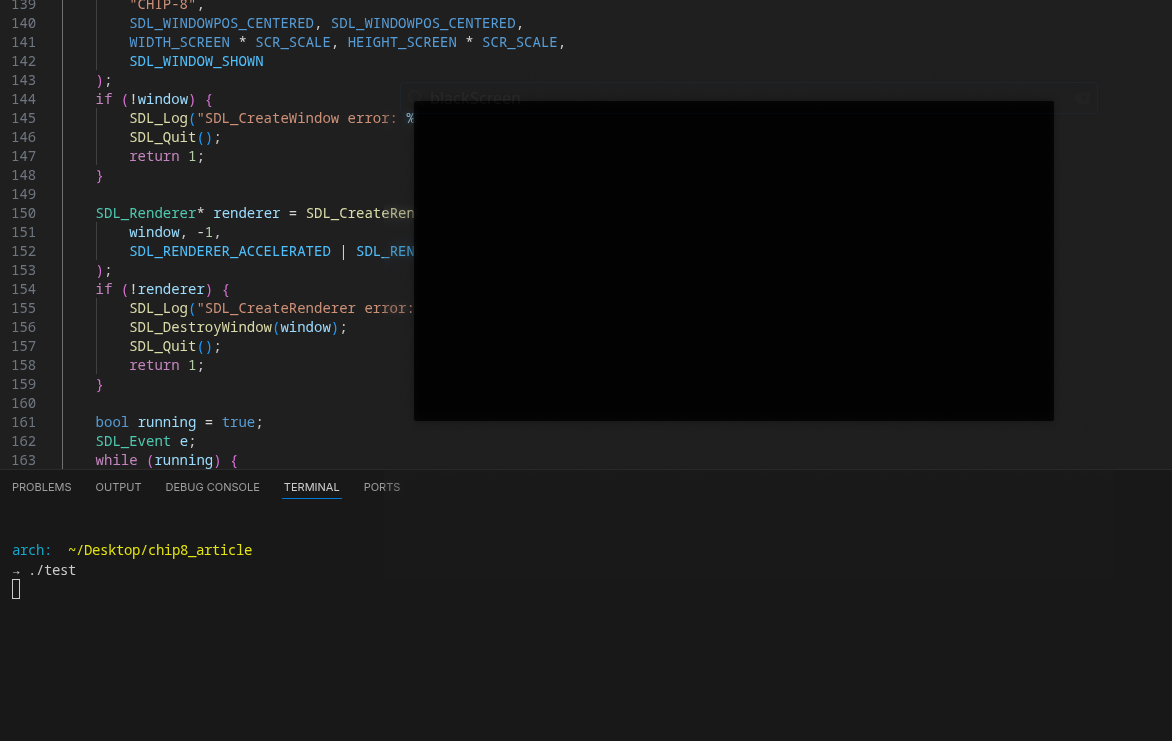Click the first SDL_WINDOWPOS_CENTERED on line 140
The height and width of the screenshot is (741, 1172).
tap(221, 23)
